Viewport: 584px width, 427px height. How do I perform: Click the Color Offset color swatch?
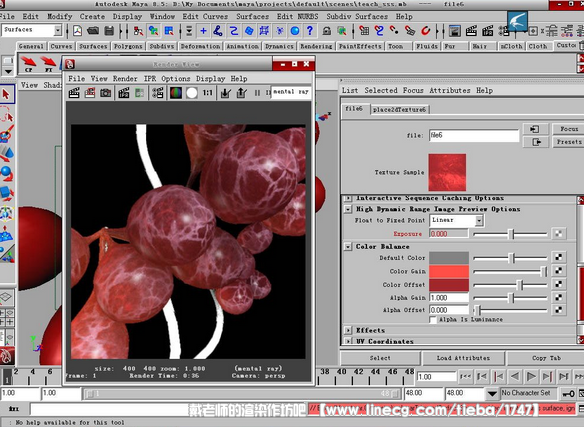[449, 285]
